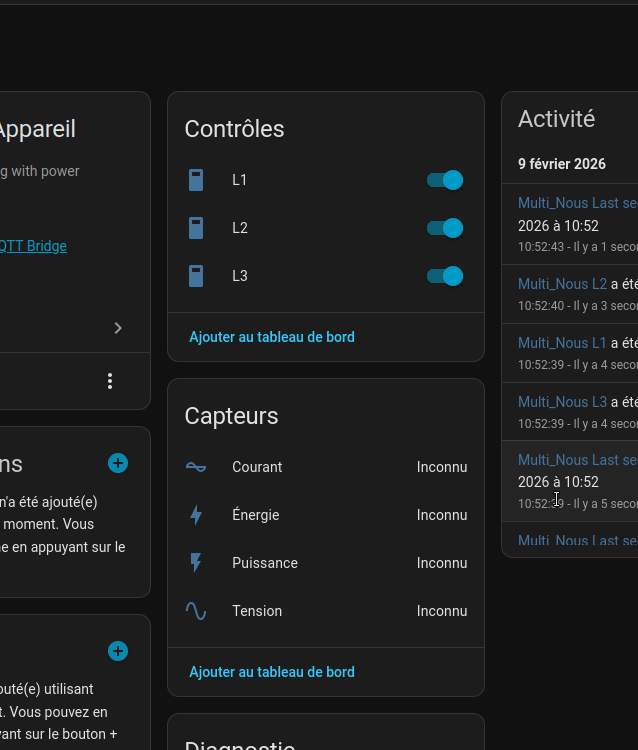Add Capteurs card to the dashboard
This screenshot has height=750, width=638.
point(272,672)
